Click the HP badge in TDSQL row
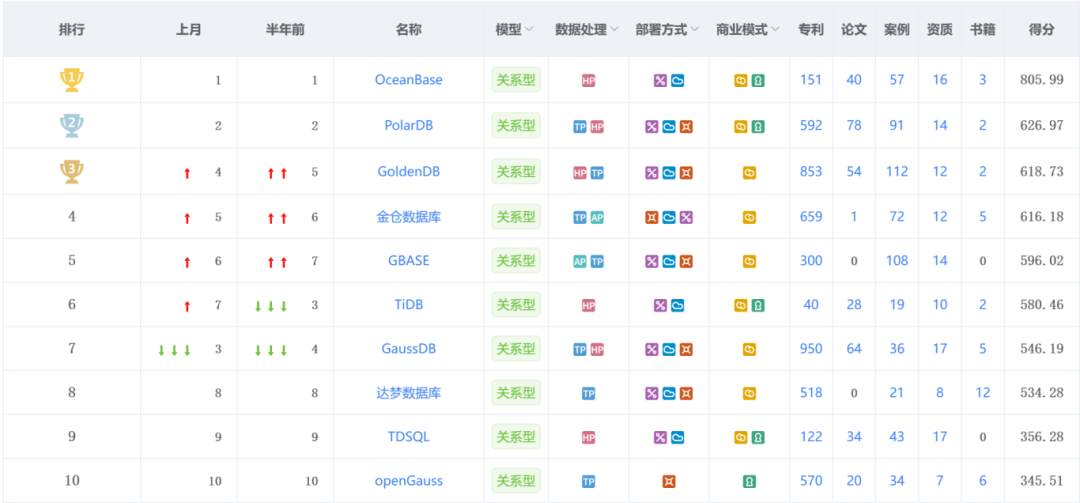Viewport: 1080px width, 503px height. point(588,438)
